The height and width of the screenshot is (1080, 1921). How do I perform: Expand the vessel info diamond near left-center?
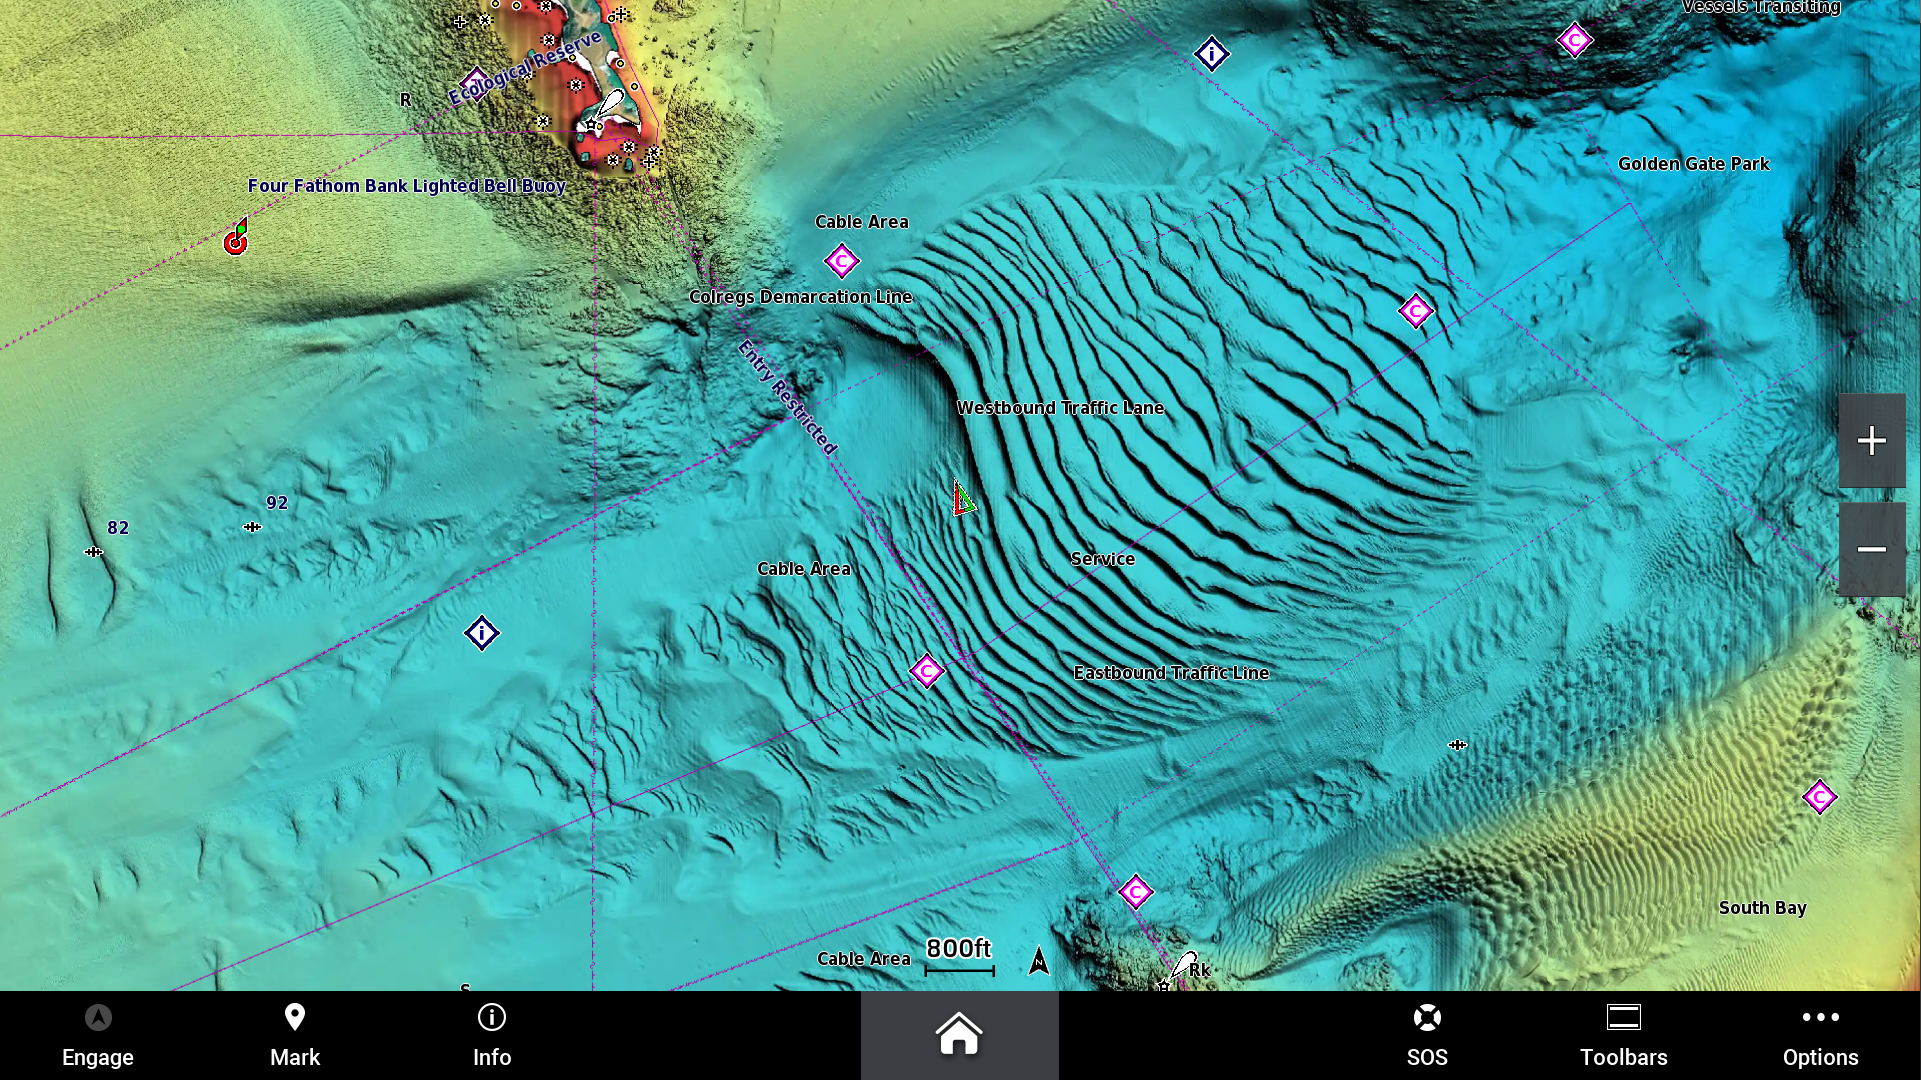(x=480, y=633)
